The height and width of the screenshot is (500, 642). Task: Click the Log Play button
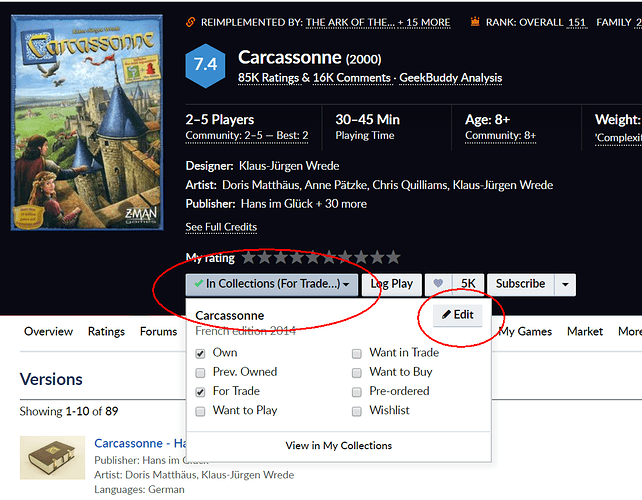pos(392,284)
